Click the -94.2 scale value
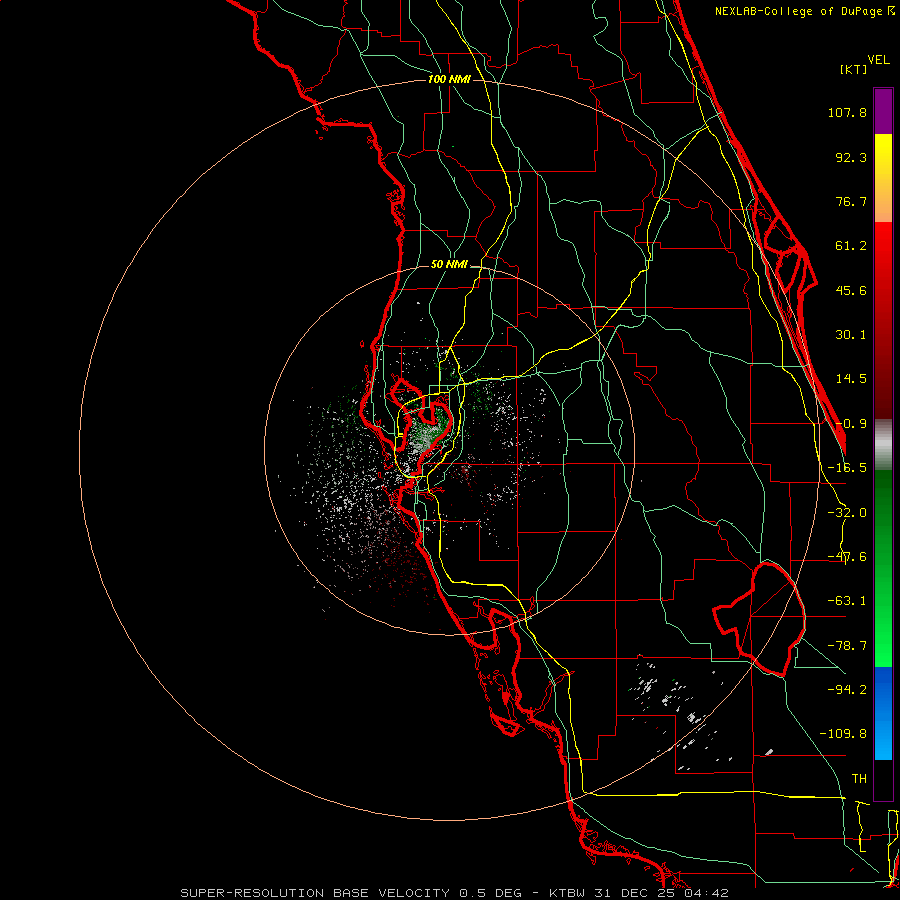The image size is (900, 900). click(847, 689)
